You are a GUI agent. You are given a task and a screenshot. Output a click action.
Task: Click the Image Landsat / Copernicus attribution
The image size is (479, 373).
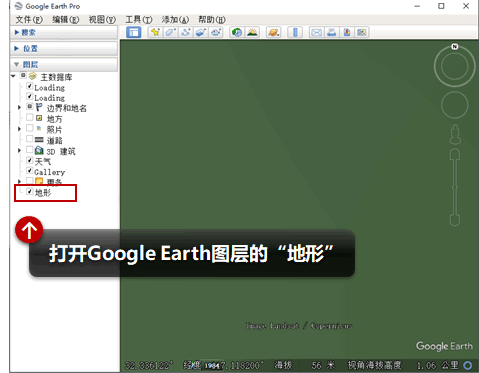coord(299,326)
